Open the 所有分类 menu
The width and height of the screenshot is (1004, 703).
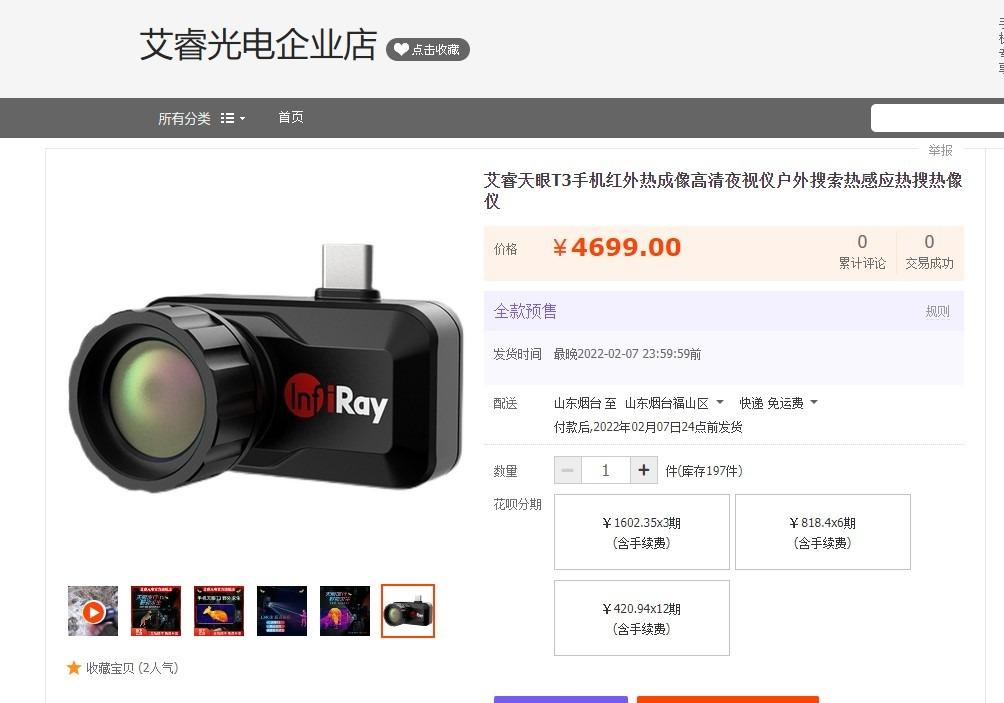pos(184,118)
